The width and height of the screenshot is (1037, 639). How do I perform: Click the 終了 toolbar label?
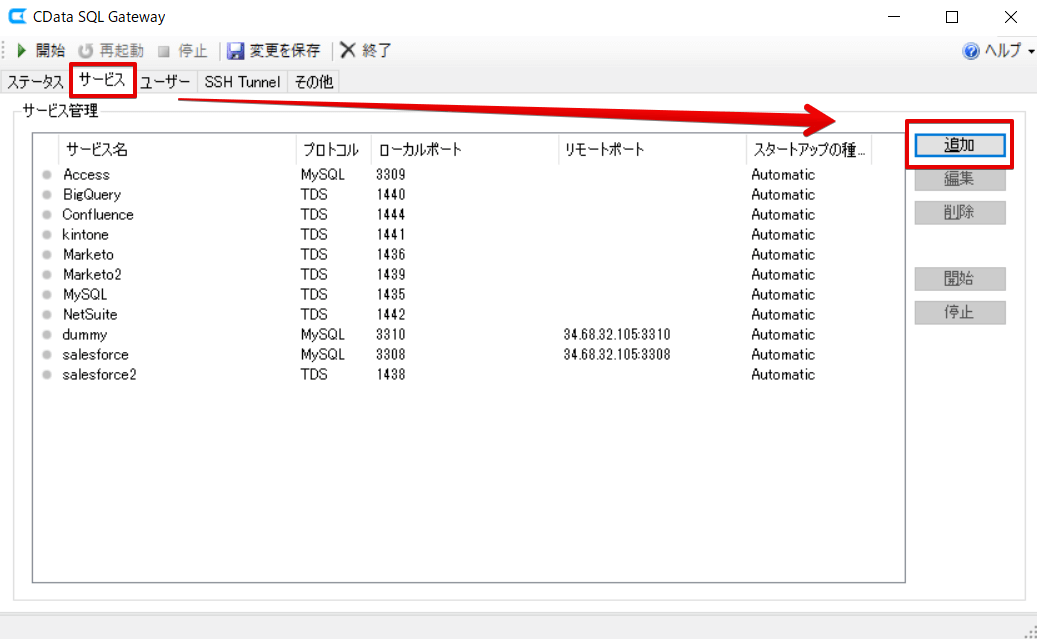pyautogui.click(x=377, y=51)
